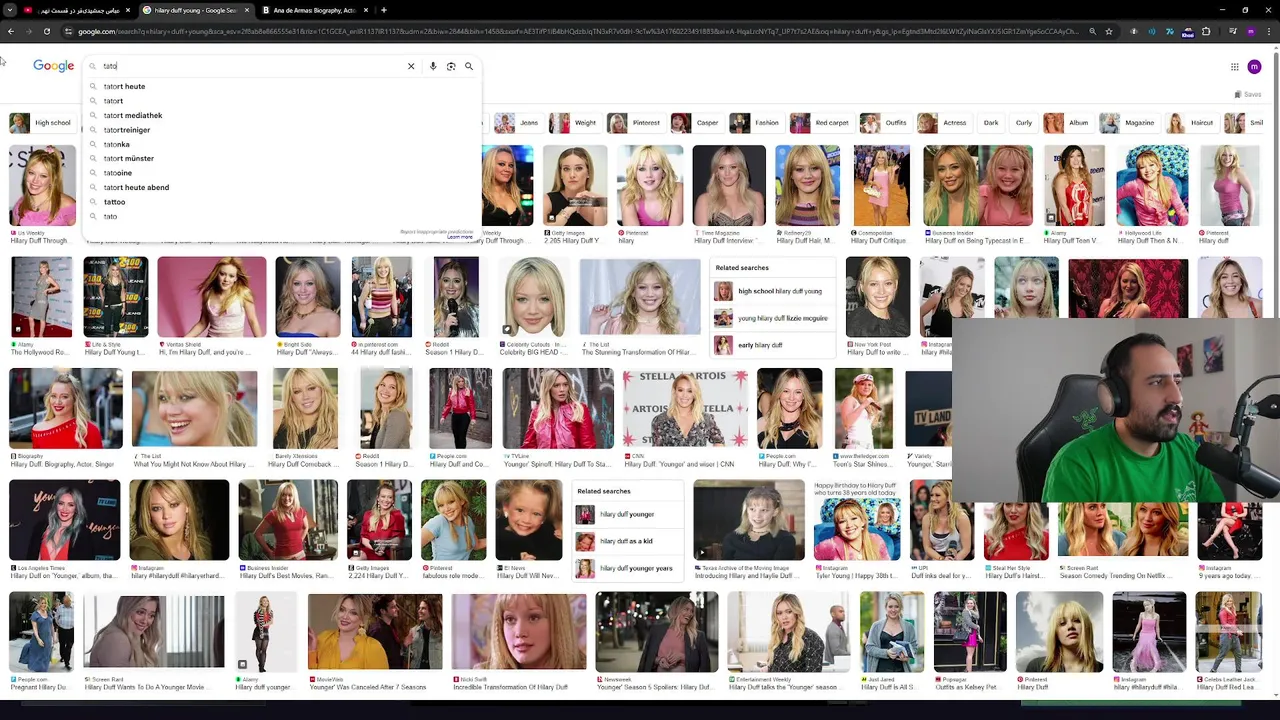This screenshot has width=1280, height=720.
Task: Open related search 'high school hilary duff young'
Action: [x=774, y=291]
